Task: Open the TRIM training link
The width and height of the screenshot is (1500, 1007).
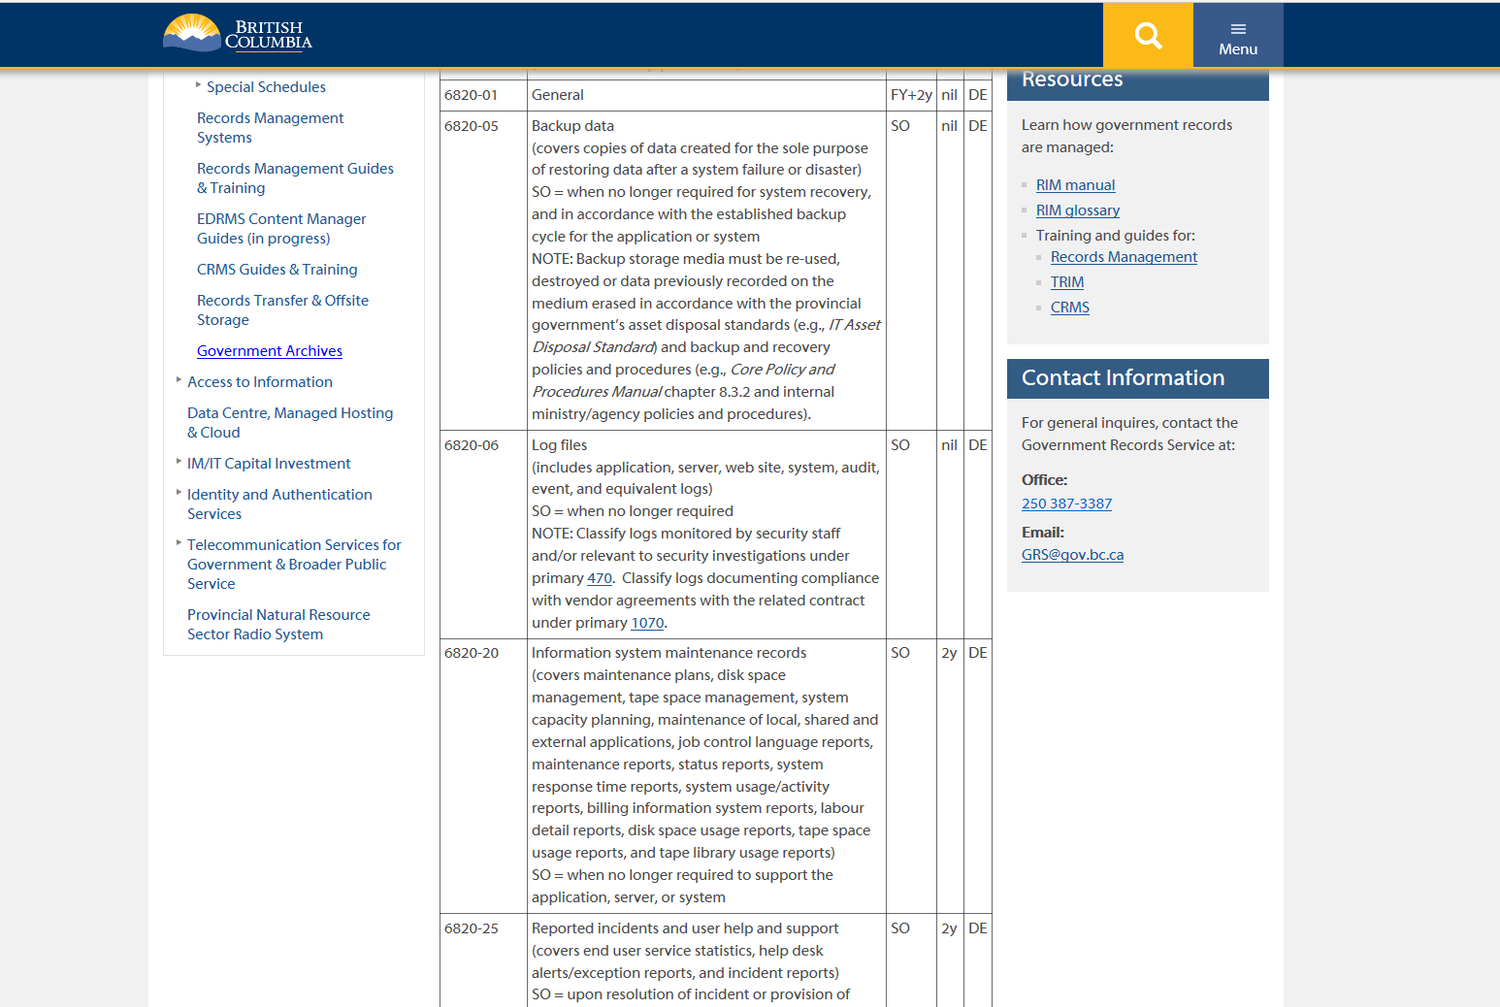Action: click(1066, 281)
